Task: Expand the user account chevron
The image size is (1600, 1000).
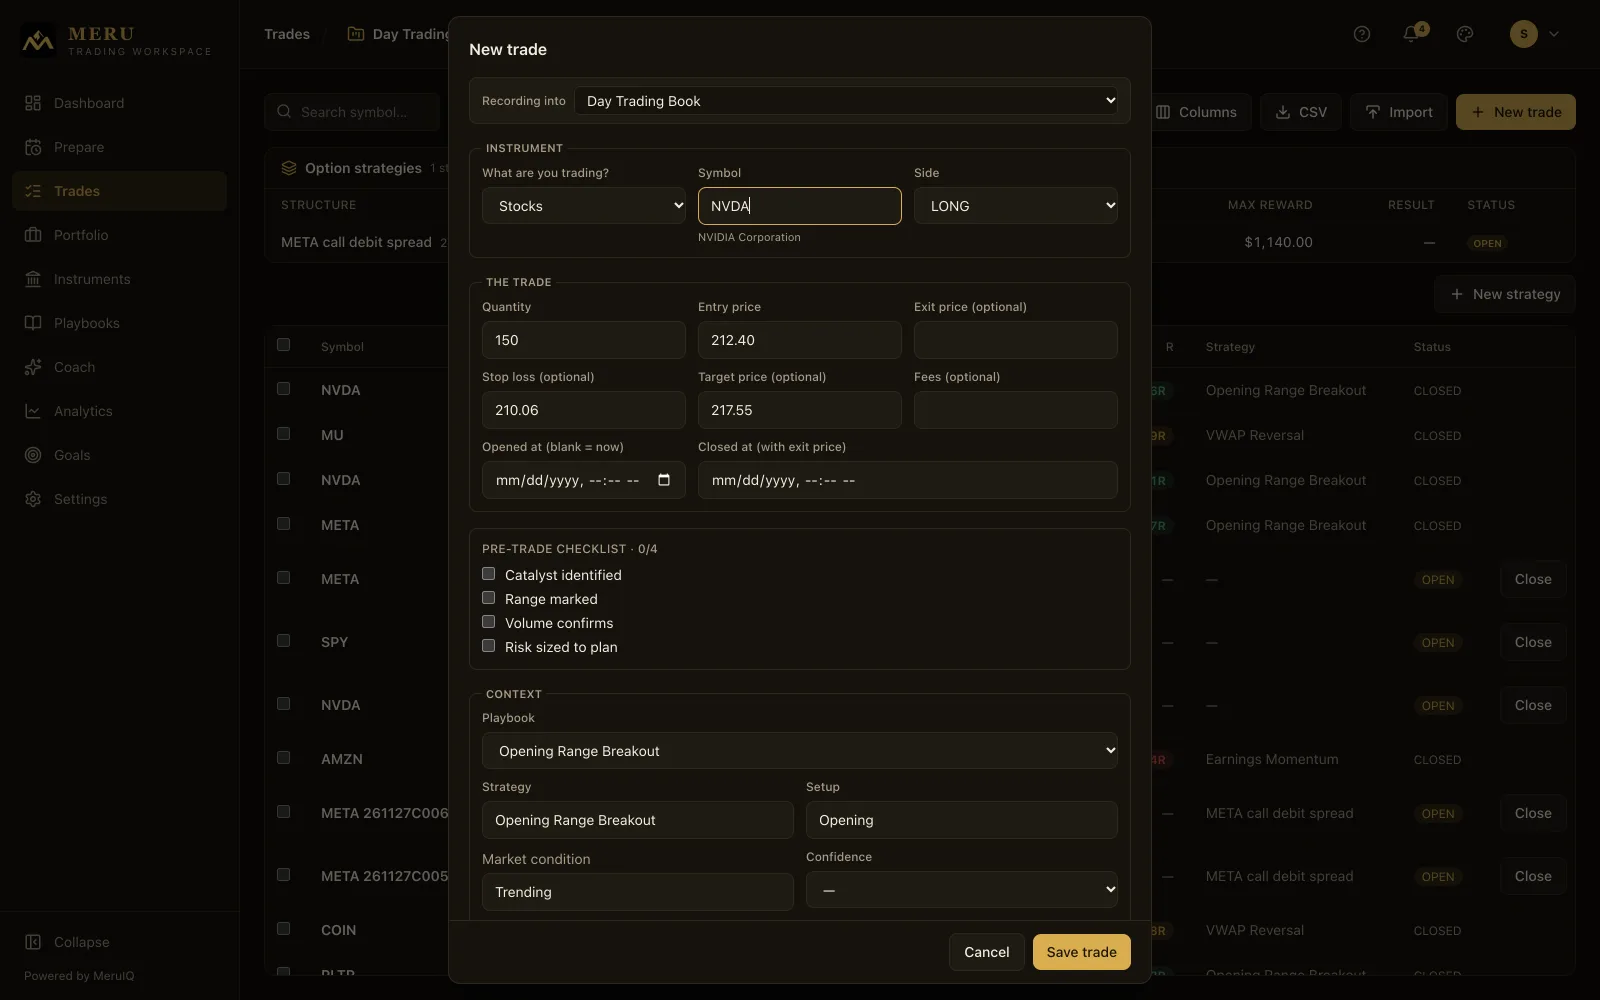Action: point(1554,34)
